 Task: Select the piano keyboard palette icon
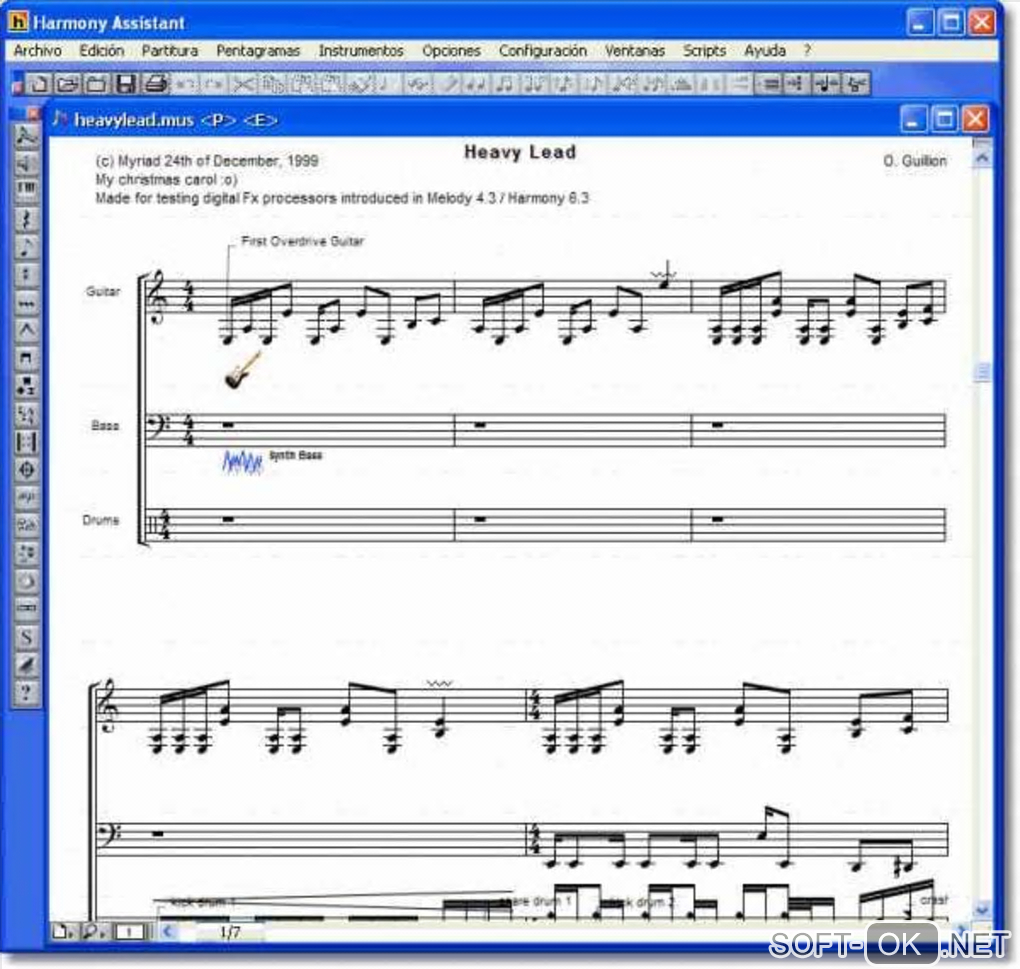[x=26, y=191]
